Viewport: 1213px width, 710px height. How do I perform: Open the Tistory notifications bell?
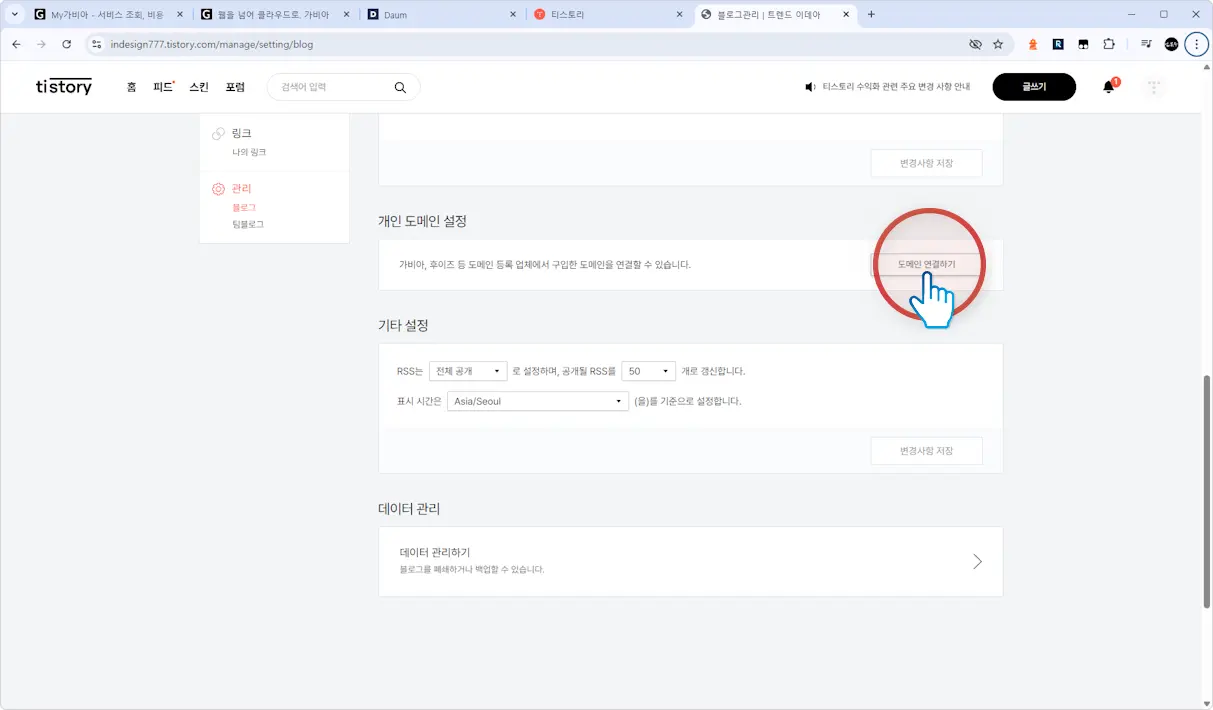pyautogui.click(x=1108, y=87)
